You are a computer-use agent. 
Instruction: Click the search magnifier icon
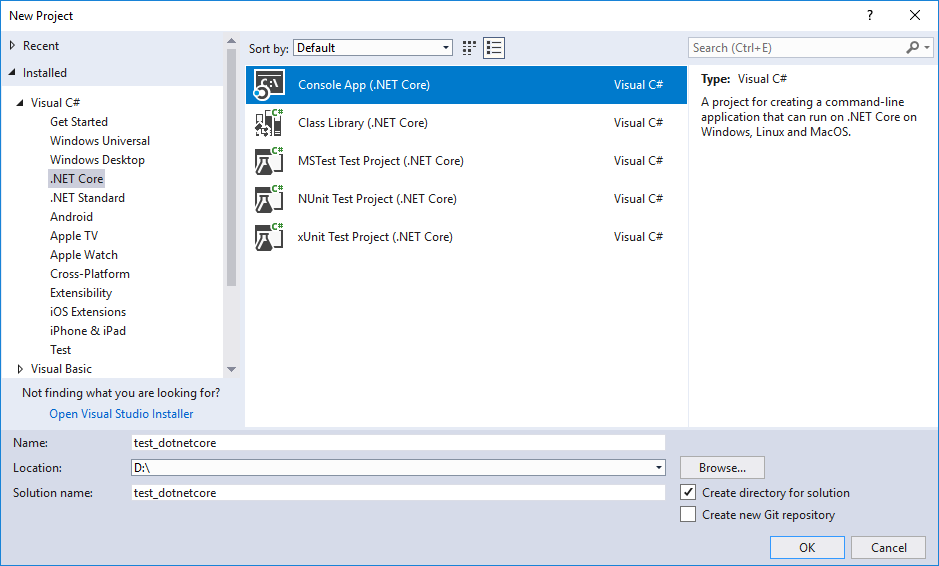point(912,48)
